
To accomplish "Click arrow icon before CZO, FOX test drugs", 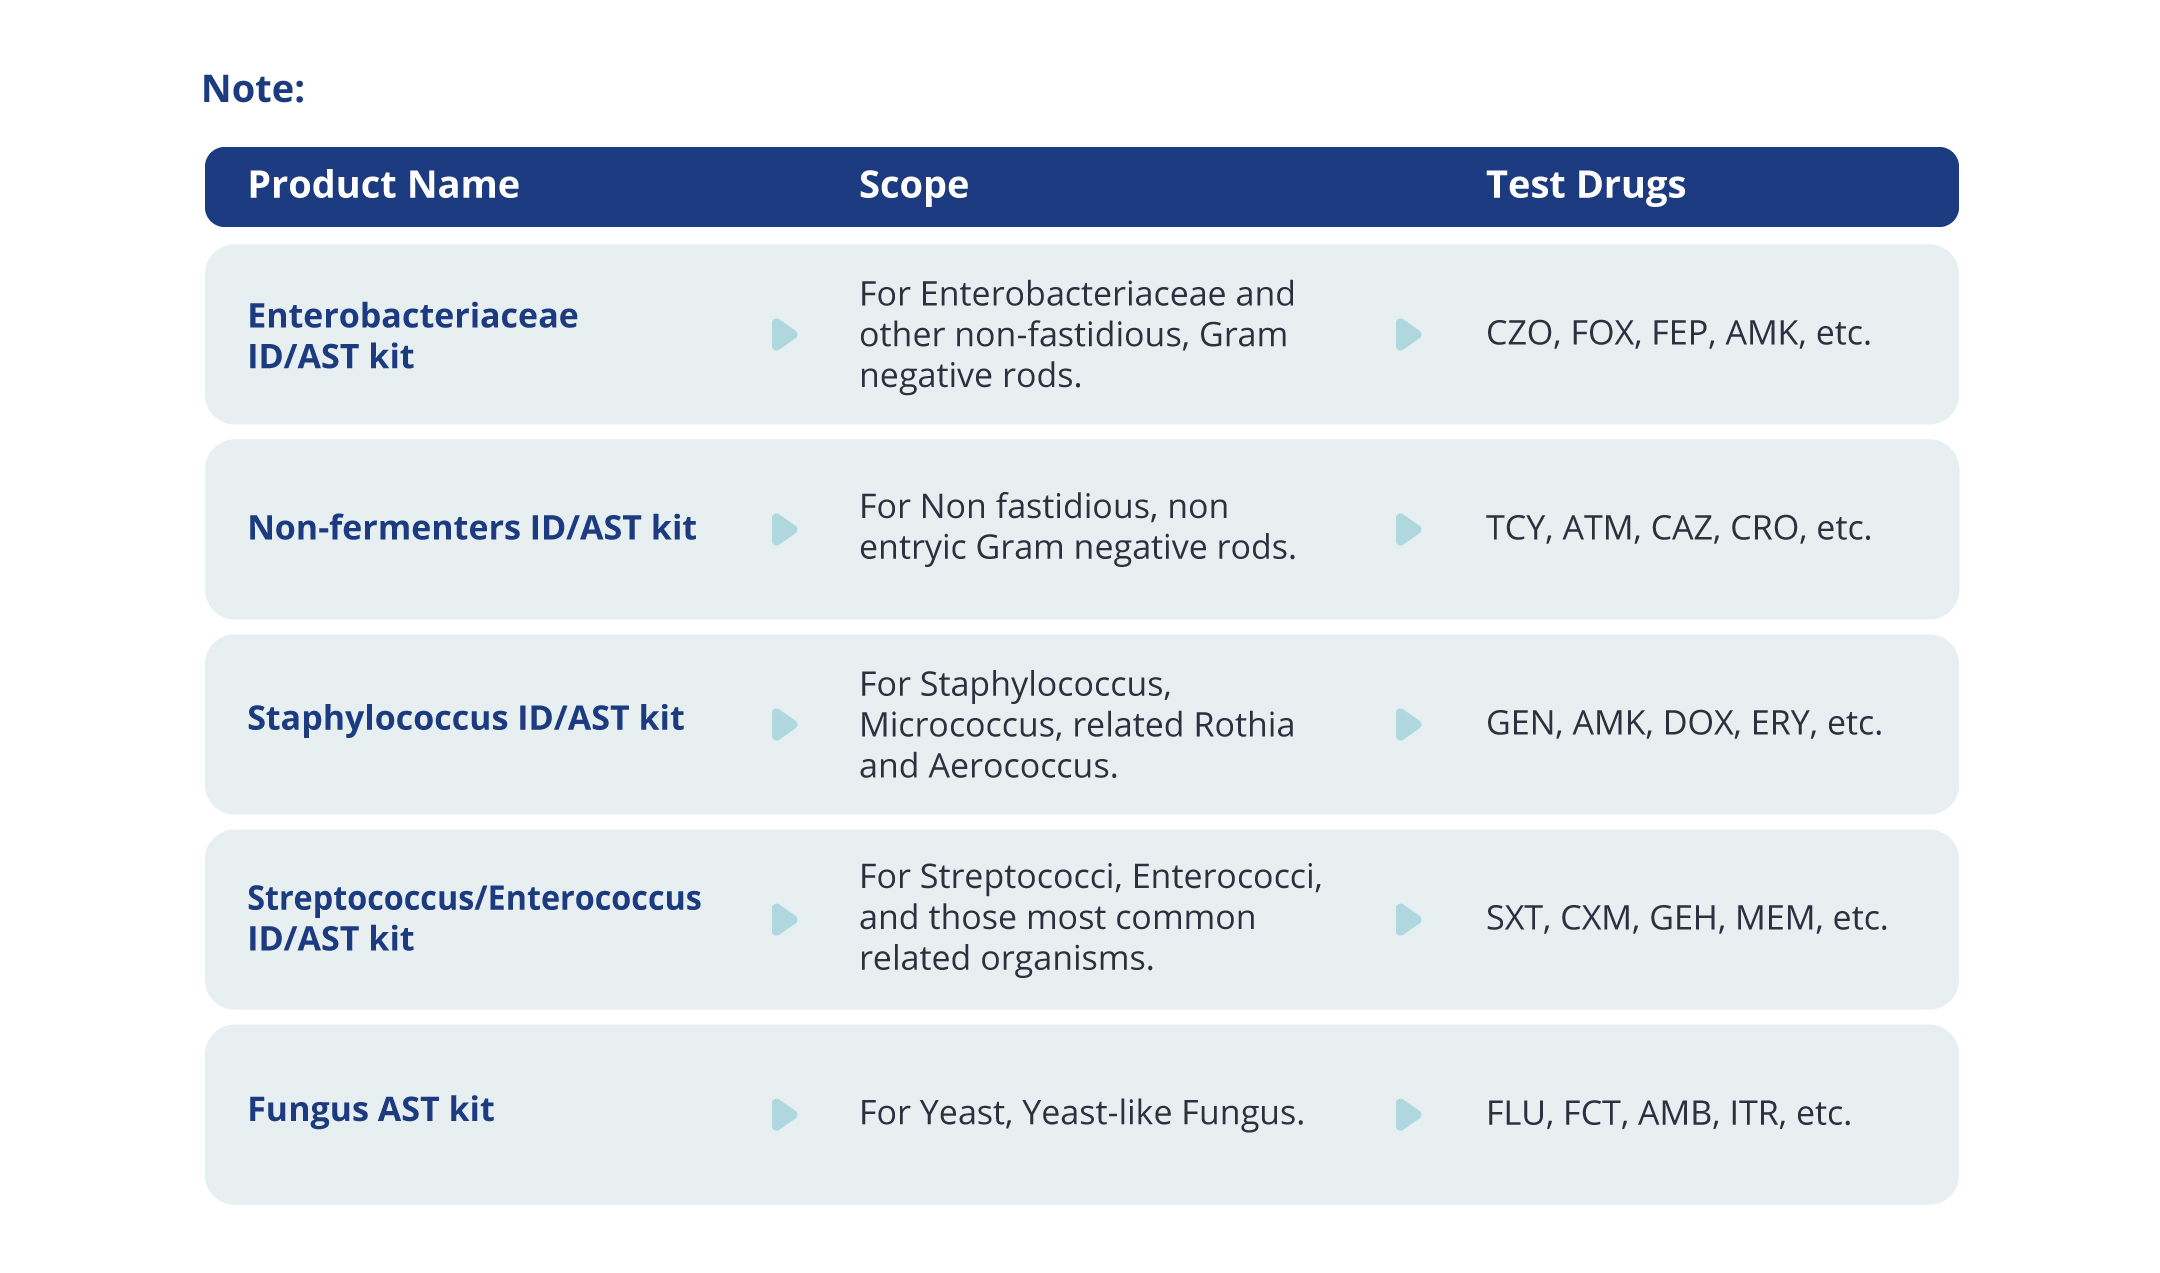I will 1408,335.
